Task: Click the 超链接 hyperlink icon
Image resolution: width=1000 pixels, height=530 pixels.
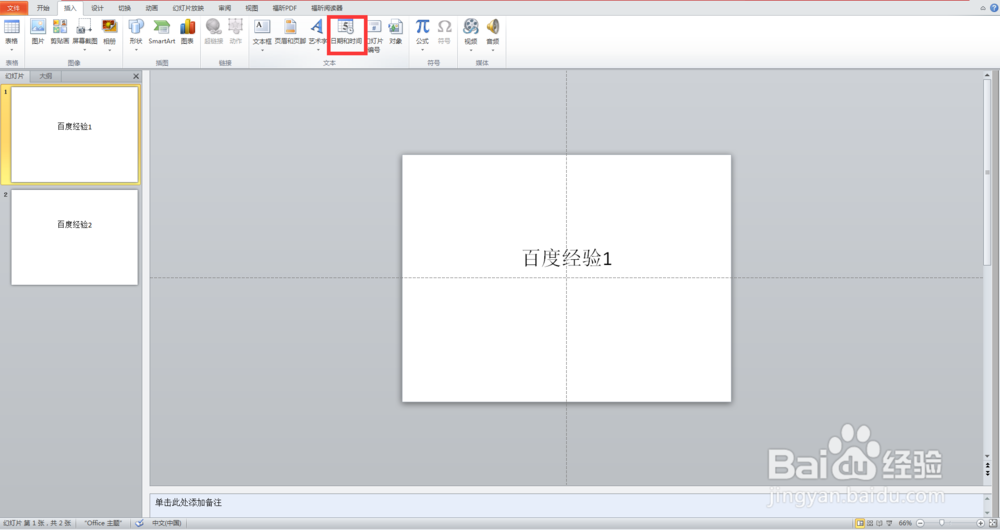Action: (x=214, y=27)
